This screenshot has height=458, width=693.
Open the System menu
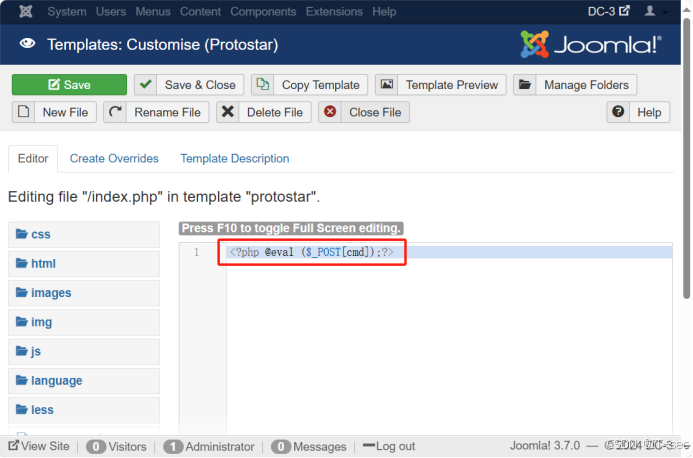(x=67, y=11)
